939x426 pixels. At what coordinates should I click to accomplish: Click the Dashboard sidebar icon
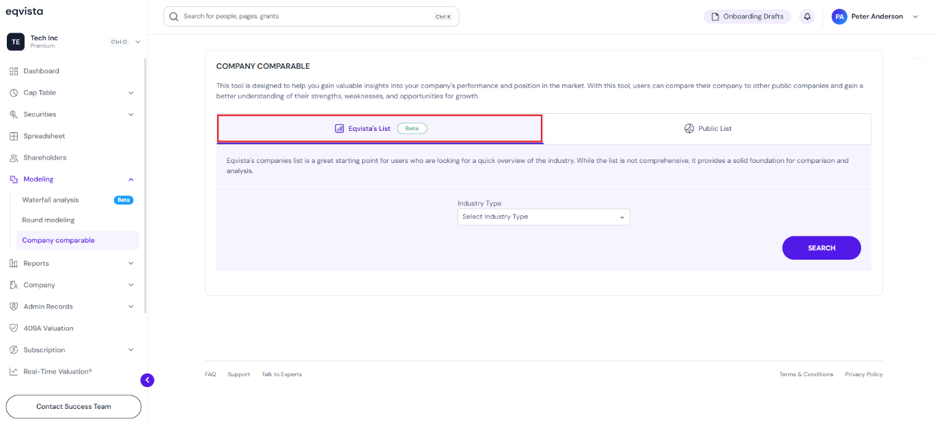(14, 71)
